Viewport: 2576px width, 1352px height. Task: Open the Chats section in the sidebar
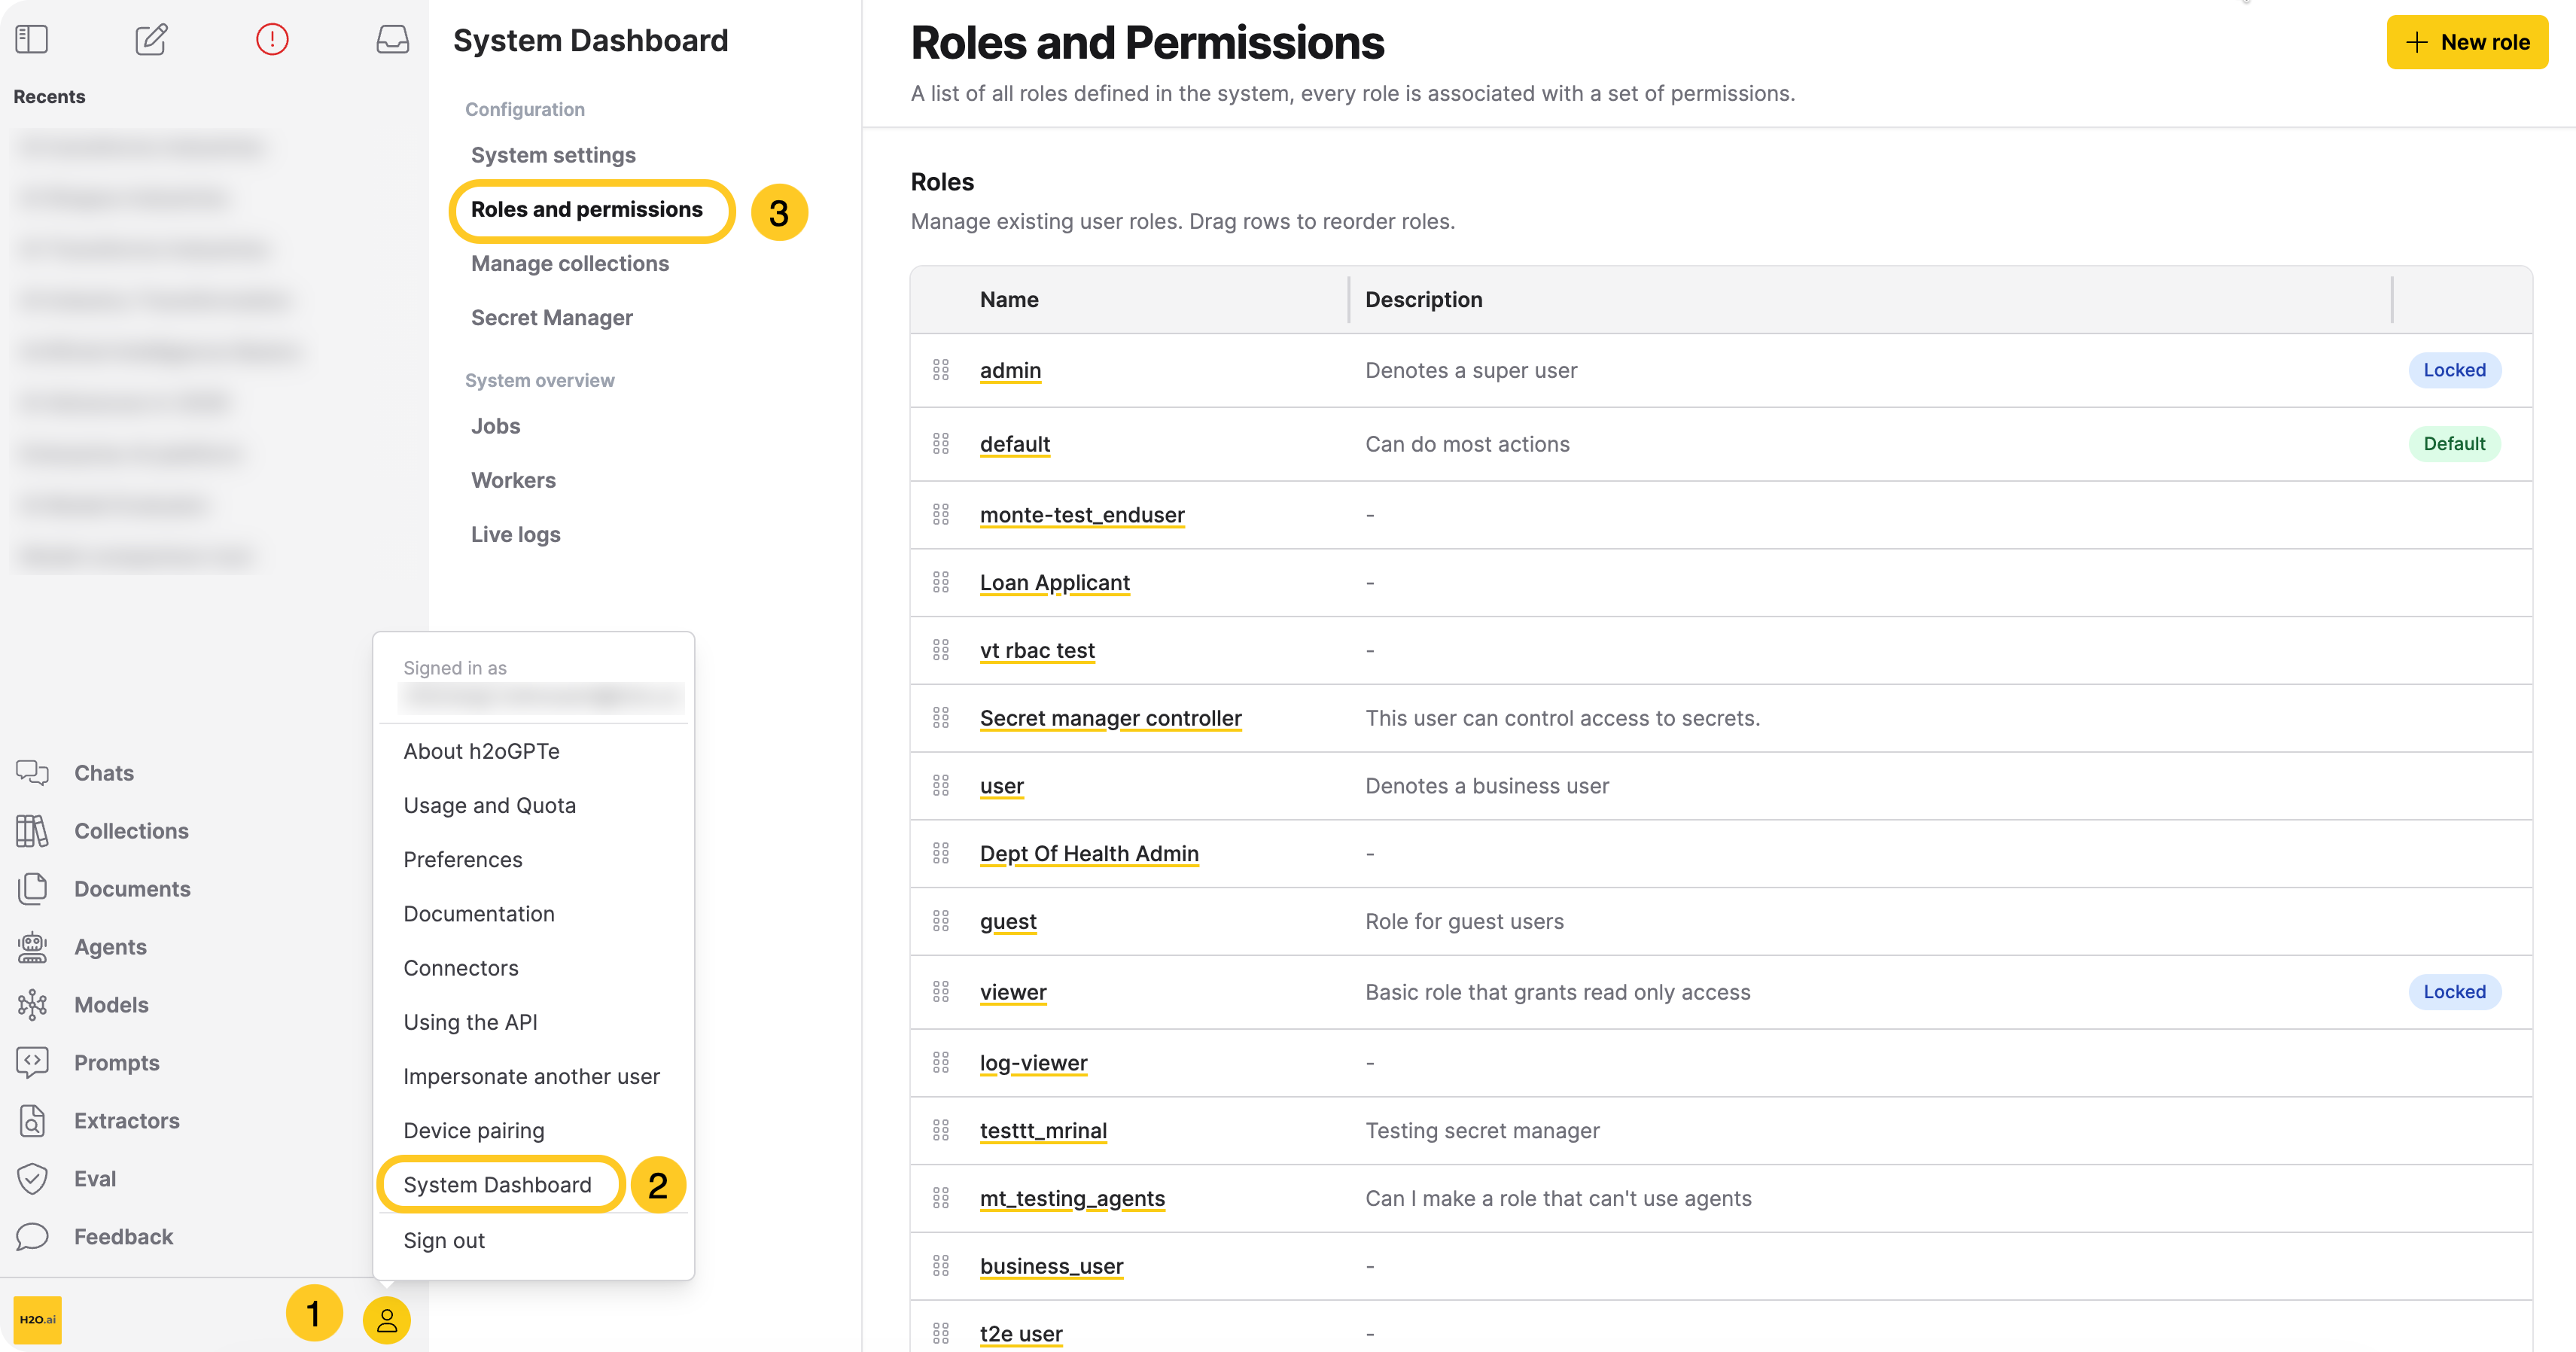tap(103, 772)
